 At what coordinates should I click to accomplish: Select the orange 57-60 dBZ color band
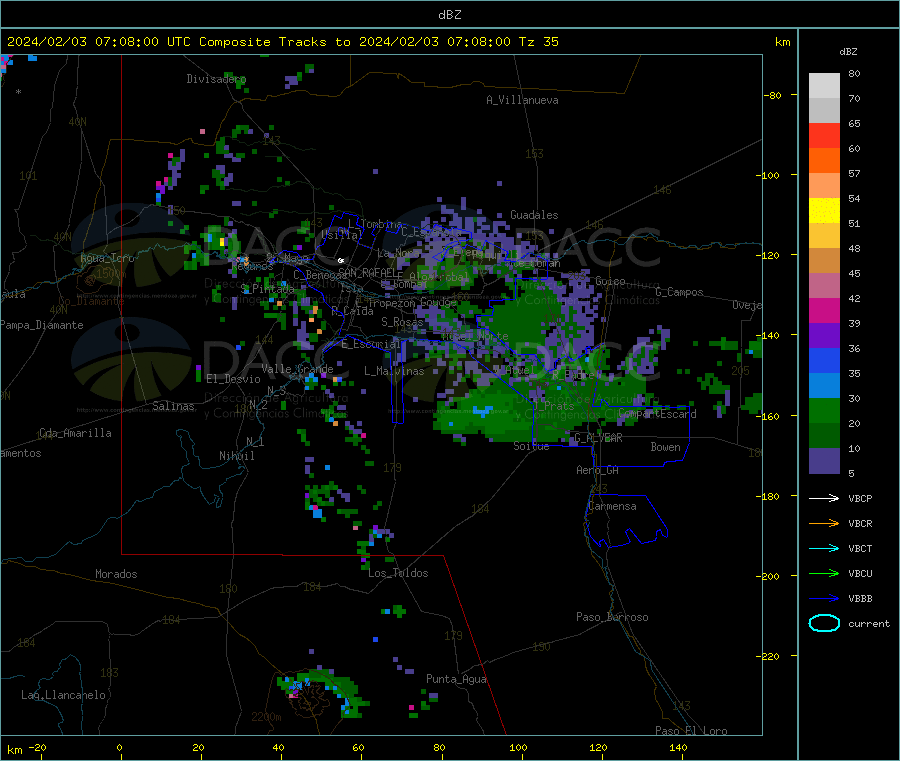pyautogui.click(x=824, y=161)
